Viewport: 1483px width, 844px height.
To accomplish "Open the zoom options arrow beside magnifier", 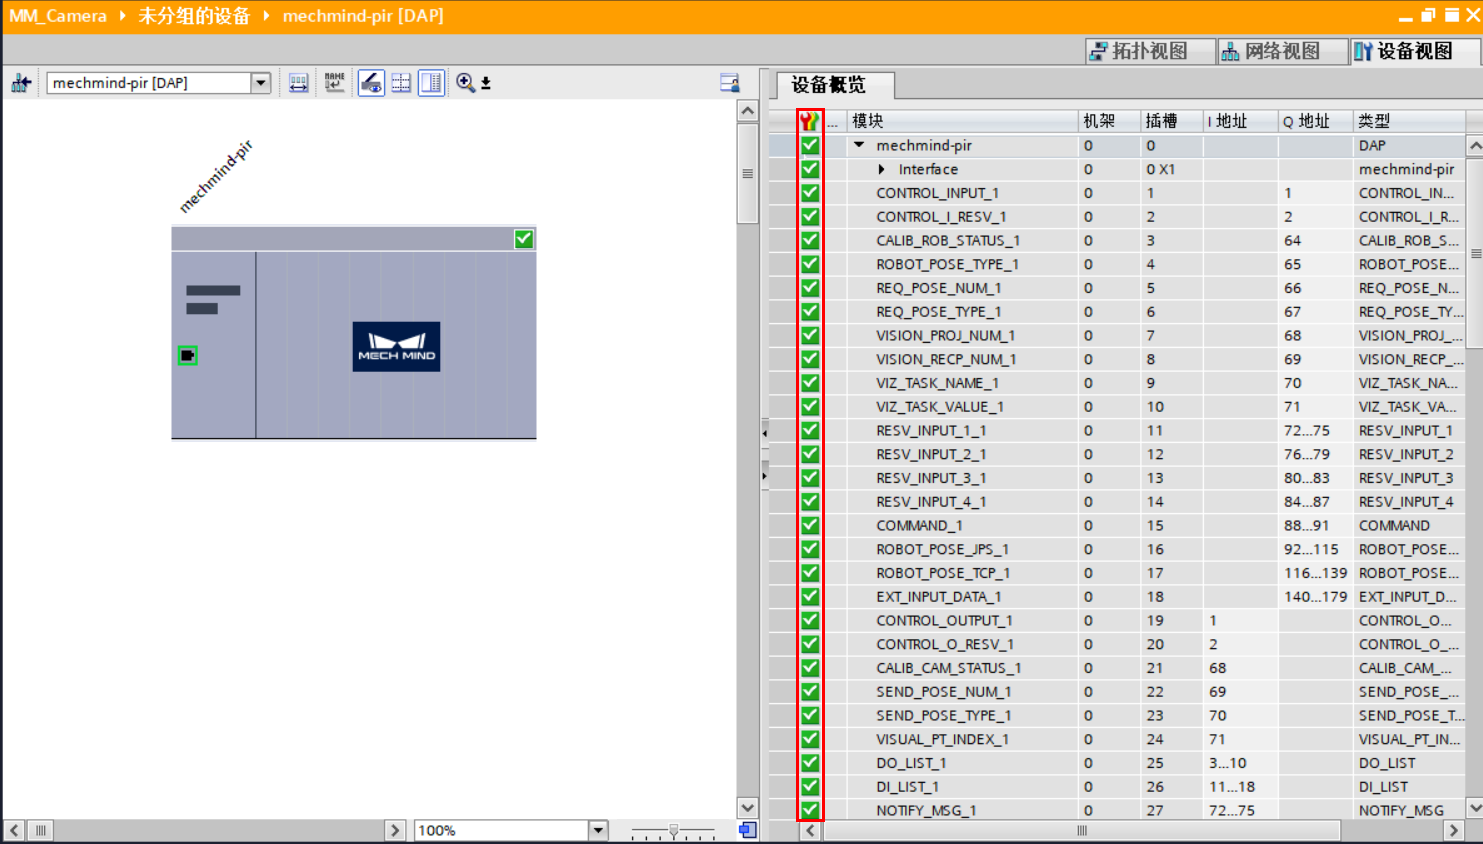I will click(x=486, y=84).
